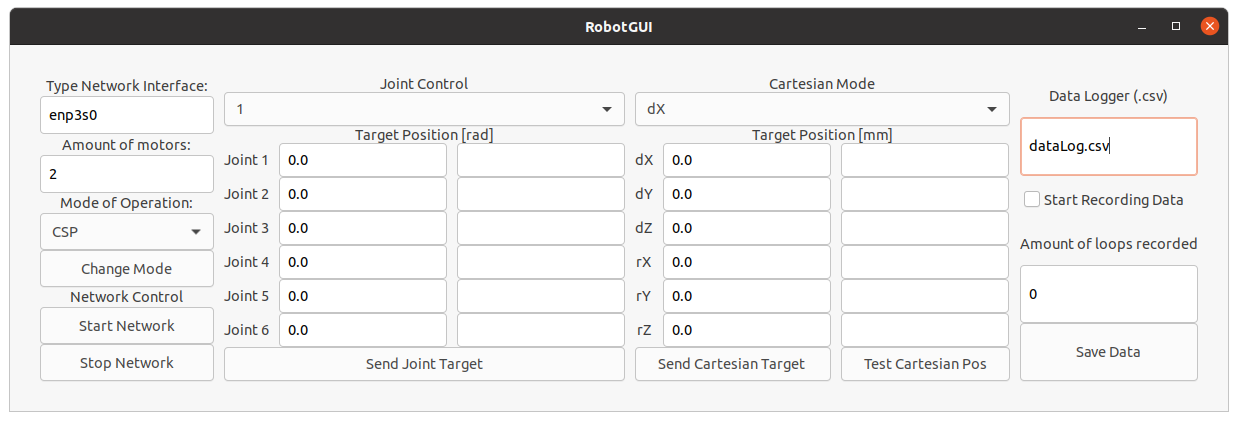Close the RobotGUI window
This screenshot has width=1238, height=421.
(x=1209, y=26)
